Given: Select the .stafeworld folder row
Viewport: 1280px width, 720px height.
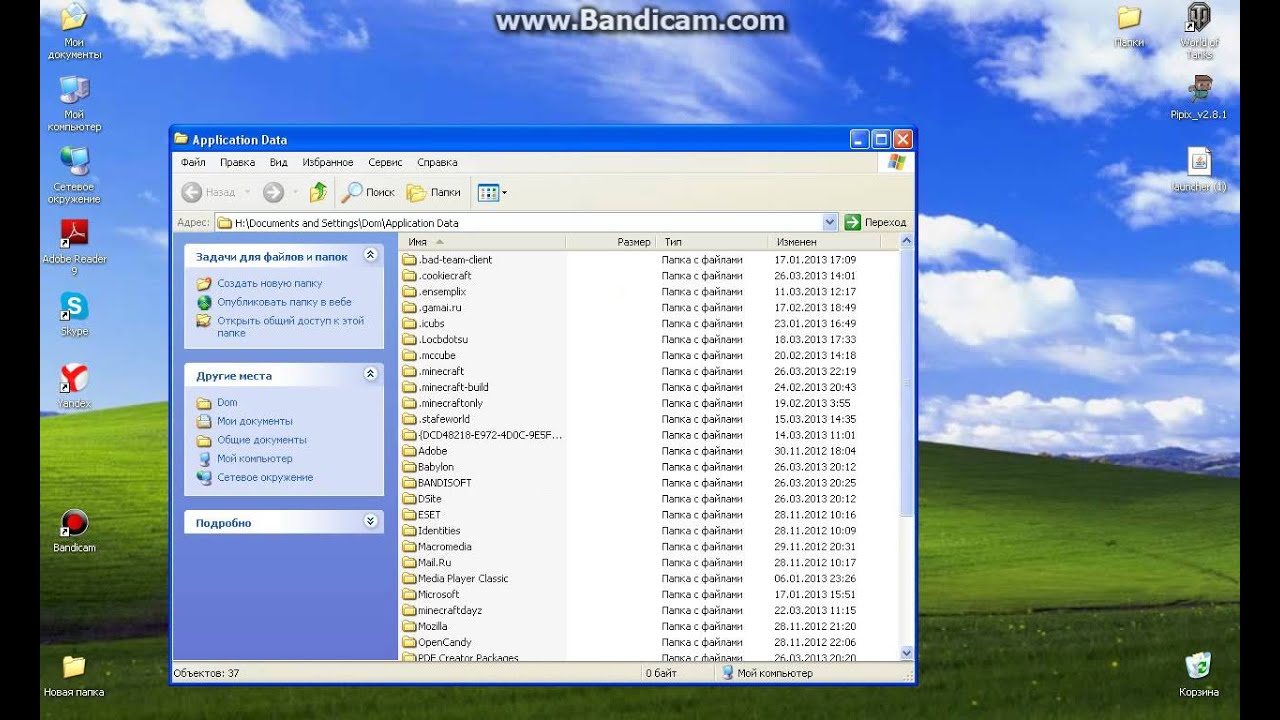Looking at the screenshot, I should [x=649, y=420].
